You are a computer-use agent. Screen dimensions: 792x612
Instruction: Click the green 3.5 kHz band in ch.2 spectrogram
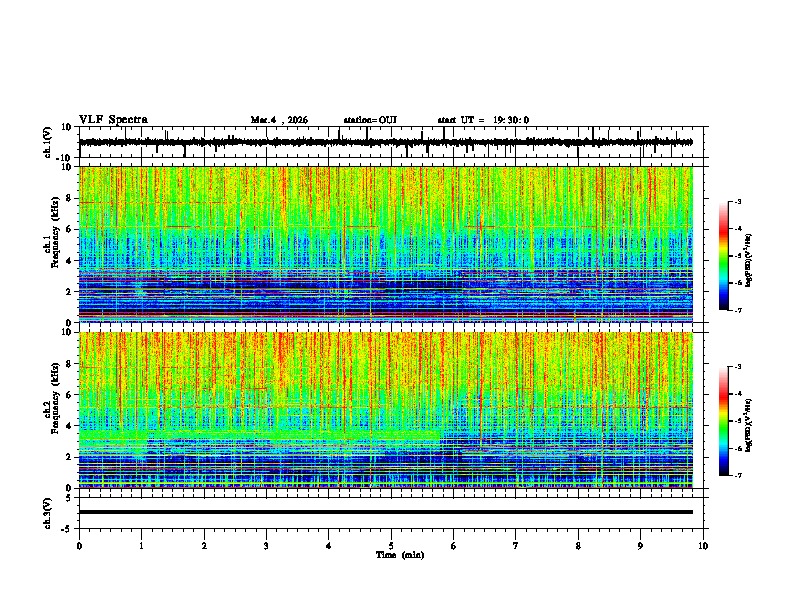tap(258, 435)
